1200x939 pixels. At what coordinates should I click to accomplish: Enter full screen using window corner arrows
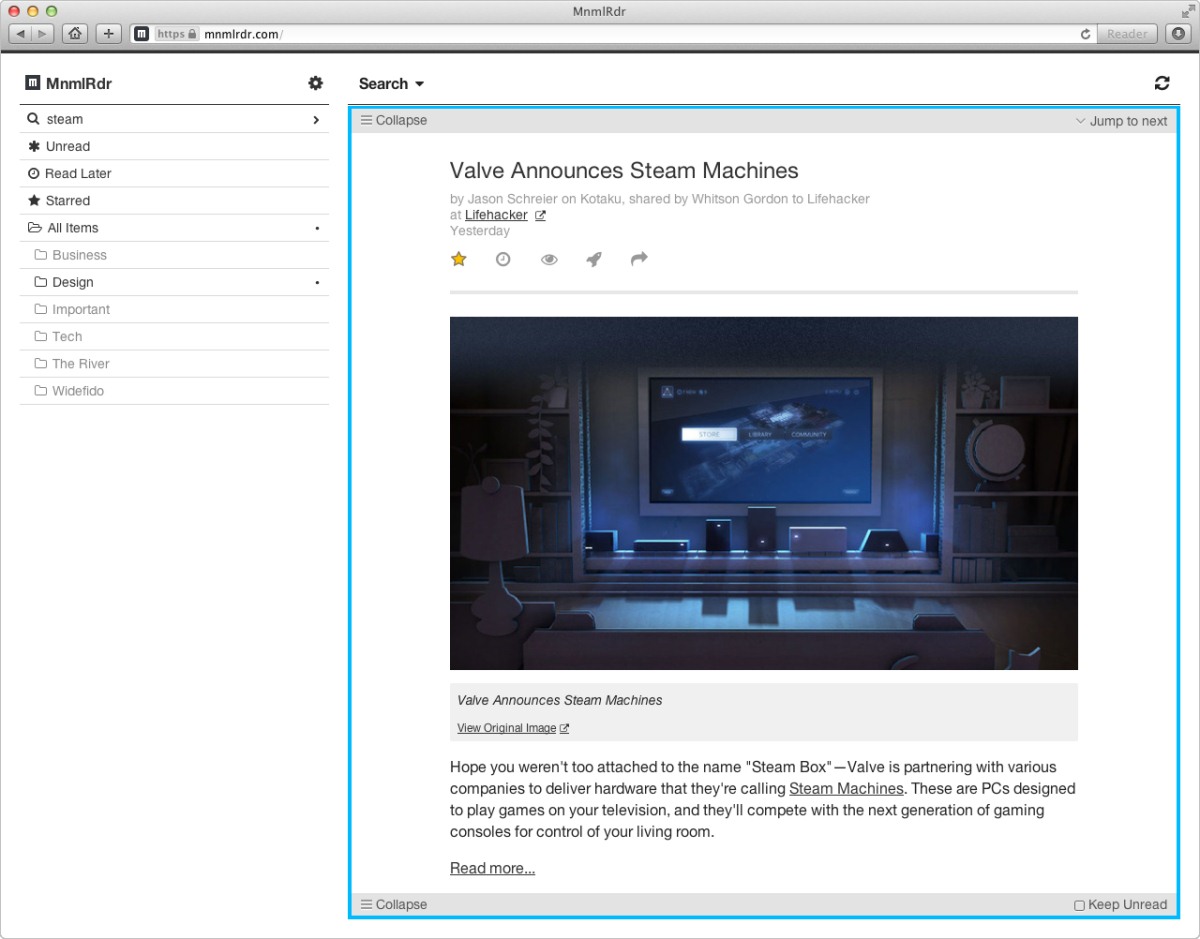(x=1187, y=11)
